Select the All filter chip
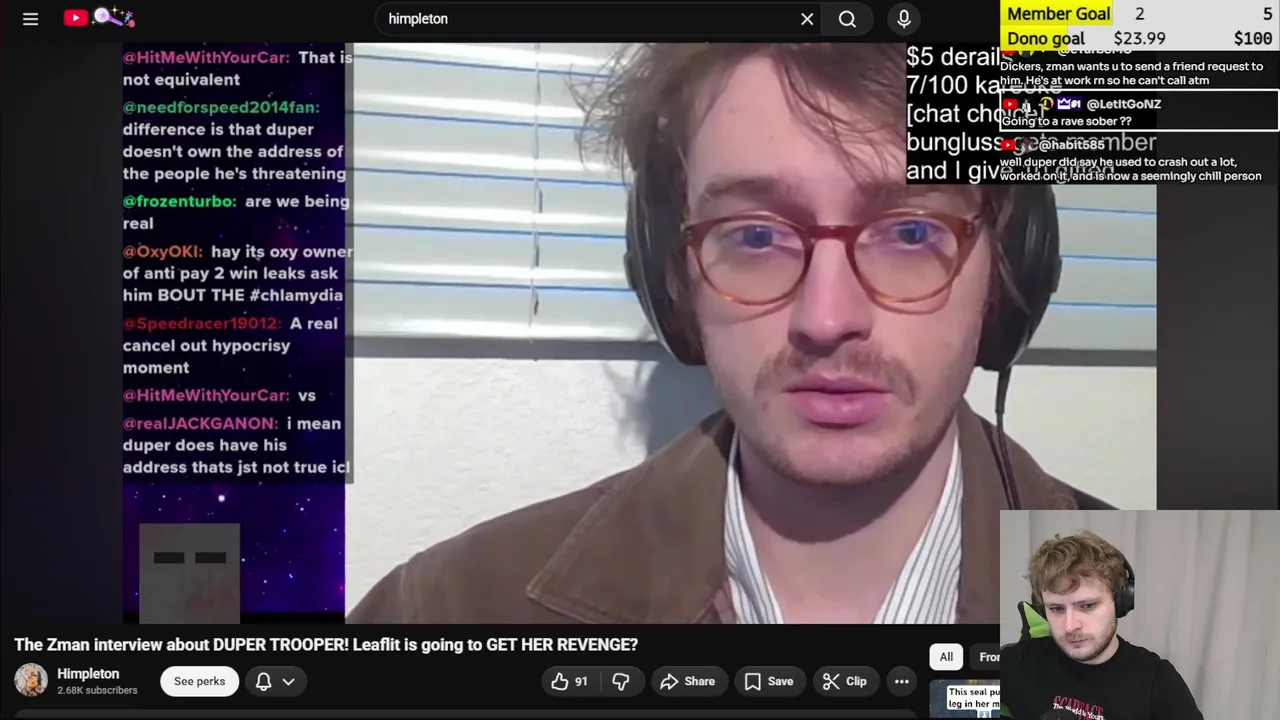This screenshot has height=720, width=1280. point(946,657)
